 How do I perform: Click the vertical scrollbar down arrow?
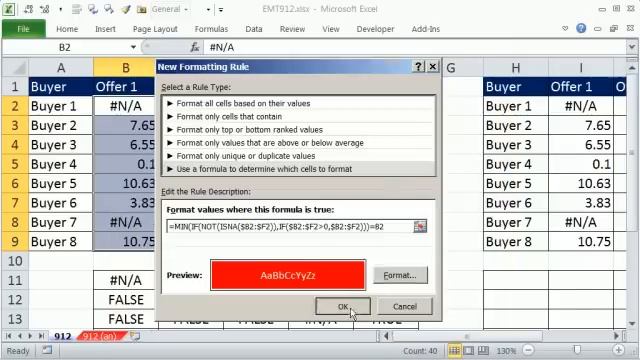(631, 323)
